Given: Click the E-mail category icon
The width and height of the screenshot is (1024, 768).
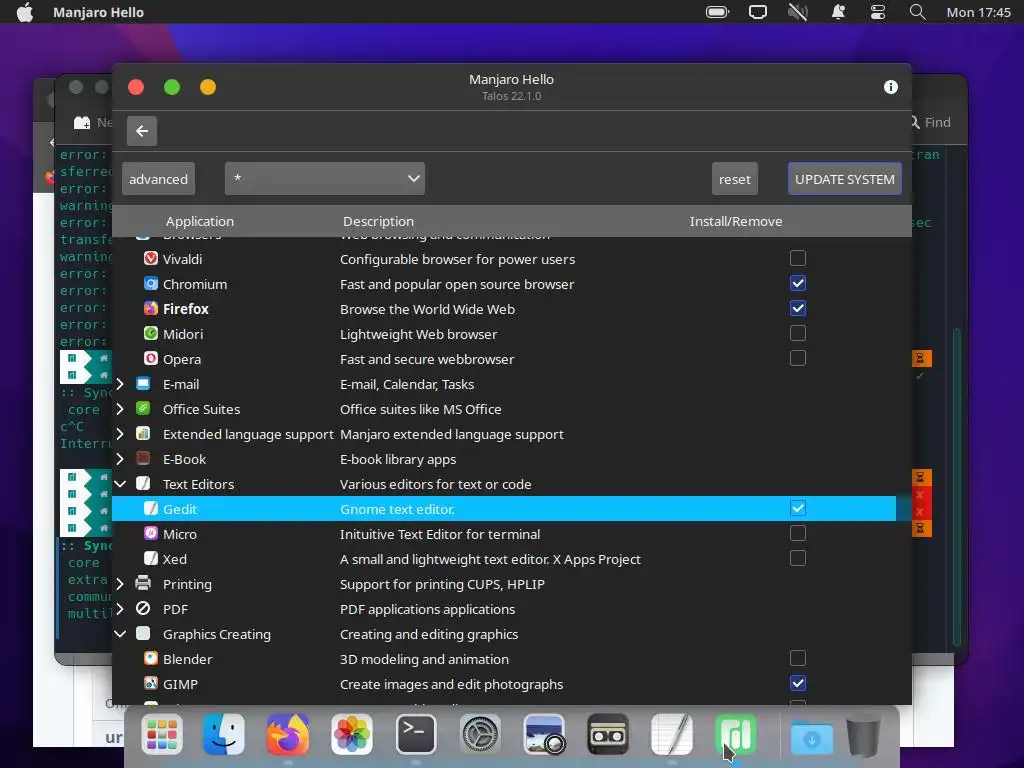Looking at the screenshot, I should pos(143,384).
